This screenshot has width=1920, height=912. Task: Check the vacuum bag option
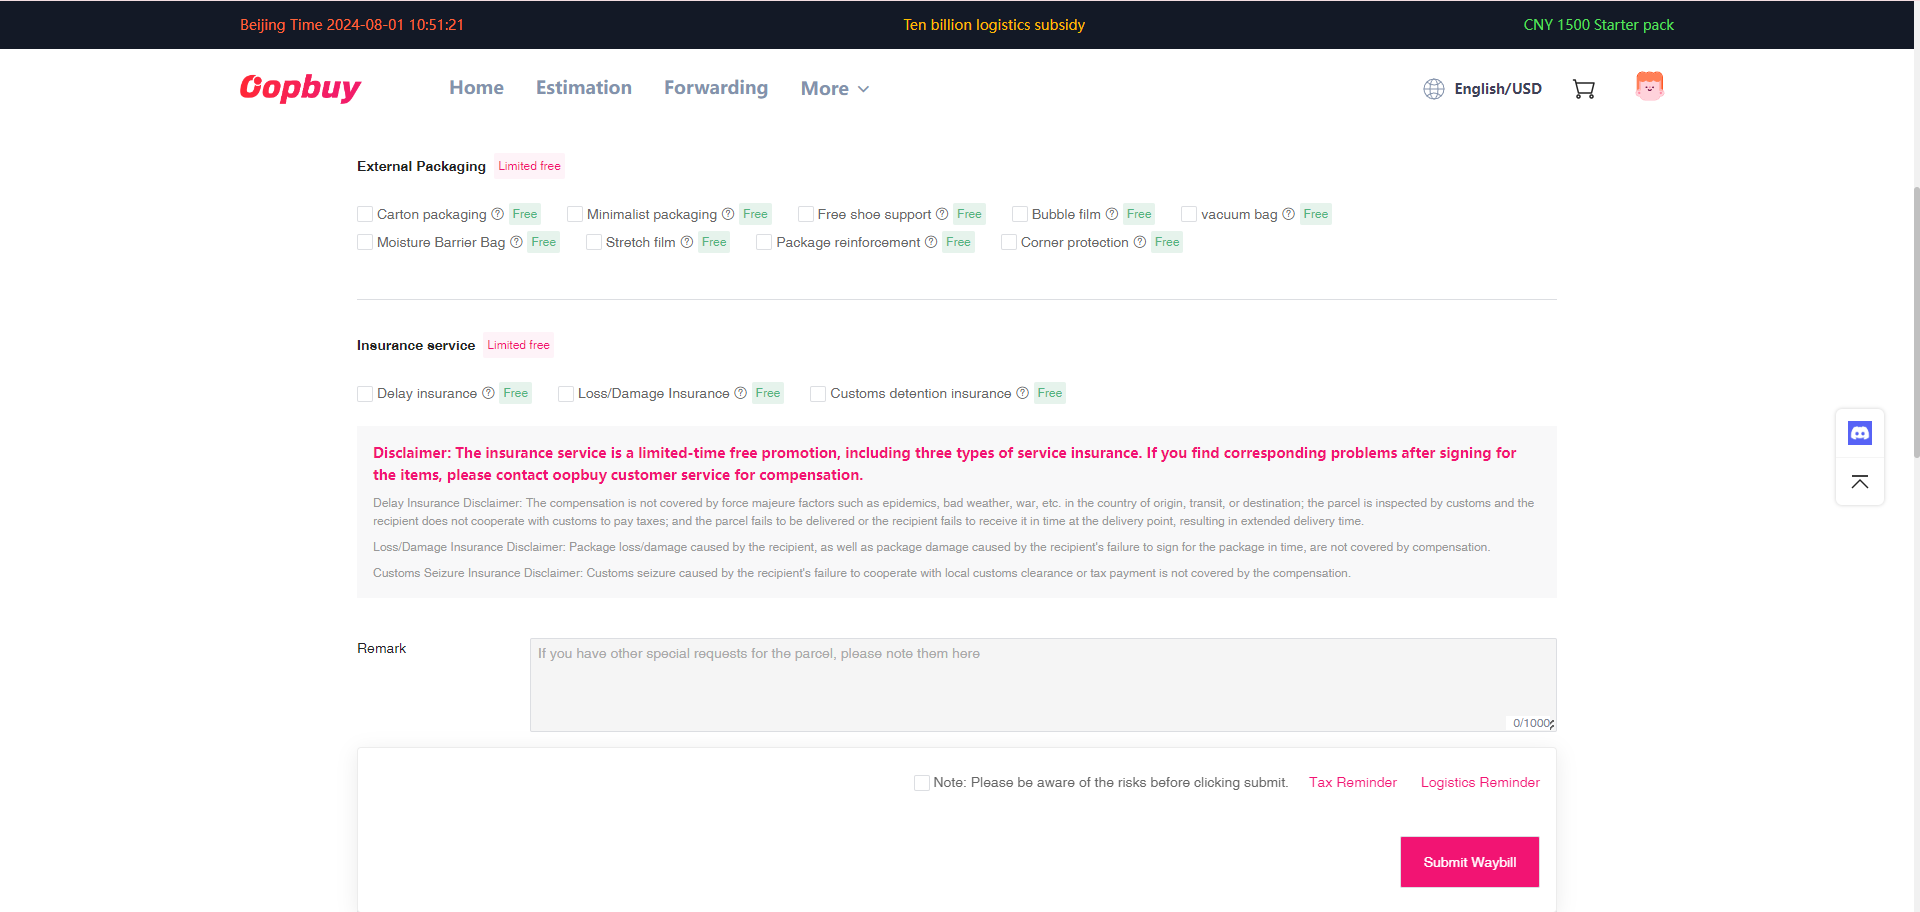point(1189,214)
